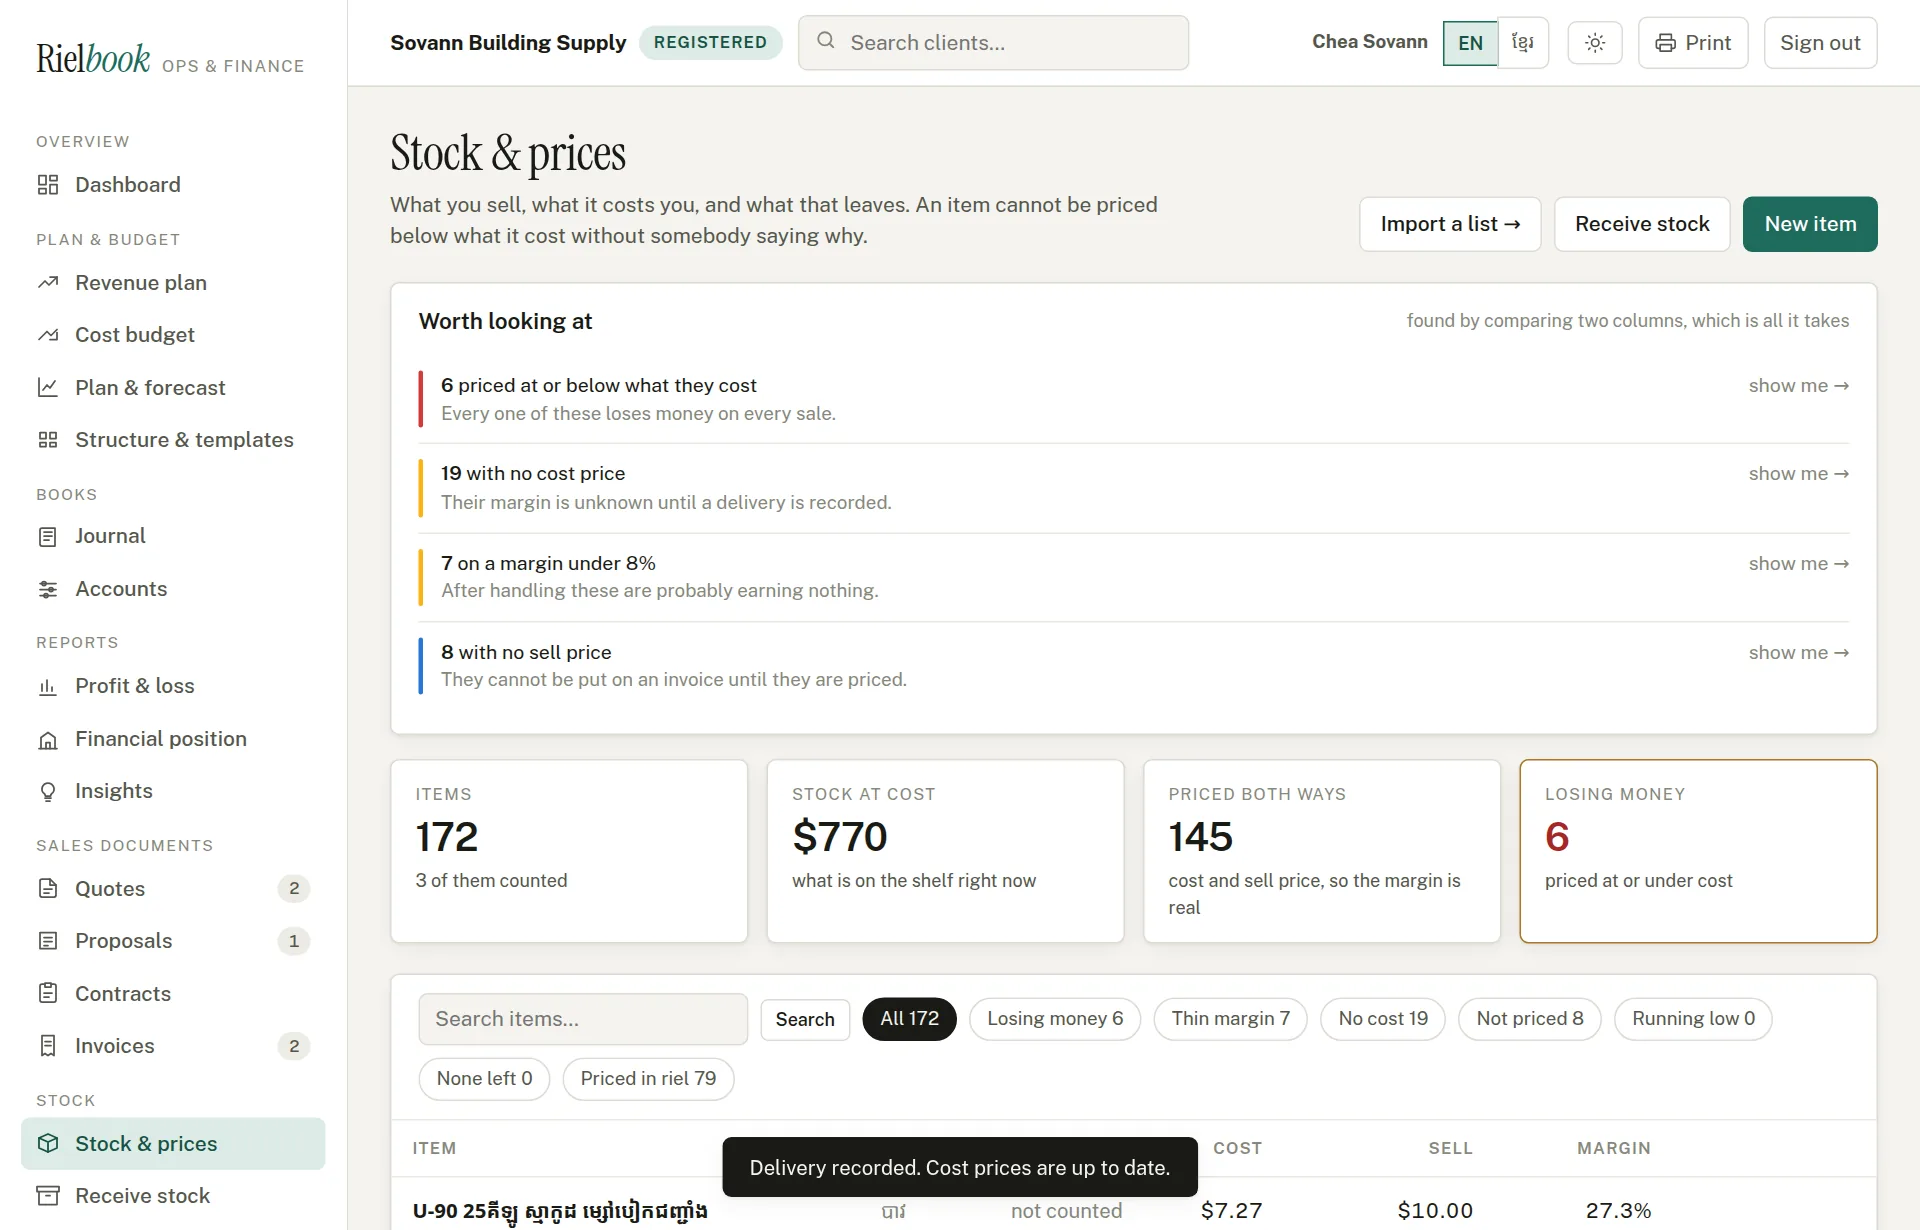Click the Search button beside items field
The image size is (1920, 1230).
[x=805, y=1019]
